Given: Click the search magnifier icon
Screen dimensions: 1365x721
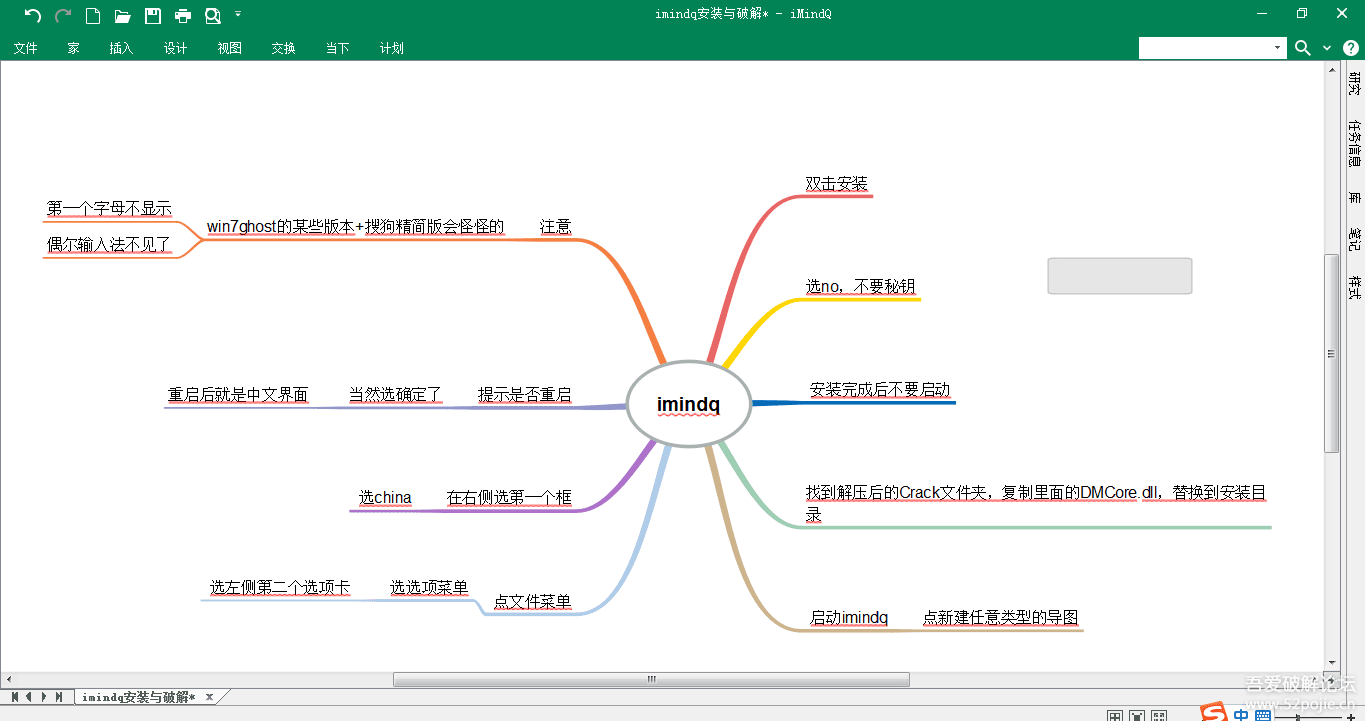Looking at the screenshot, I should [1302, 47].
